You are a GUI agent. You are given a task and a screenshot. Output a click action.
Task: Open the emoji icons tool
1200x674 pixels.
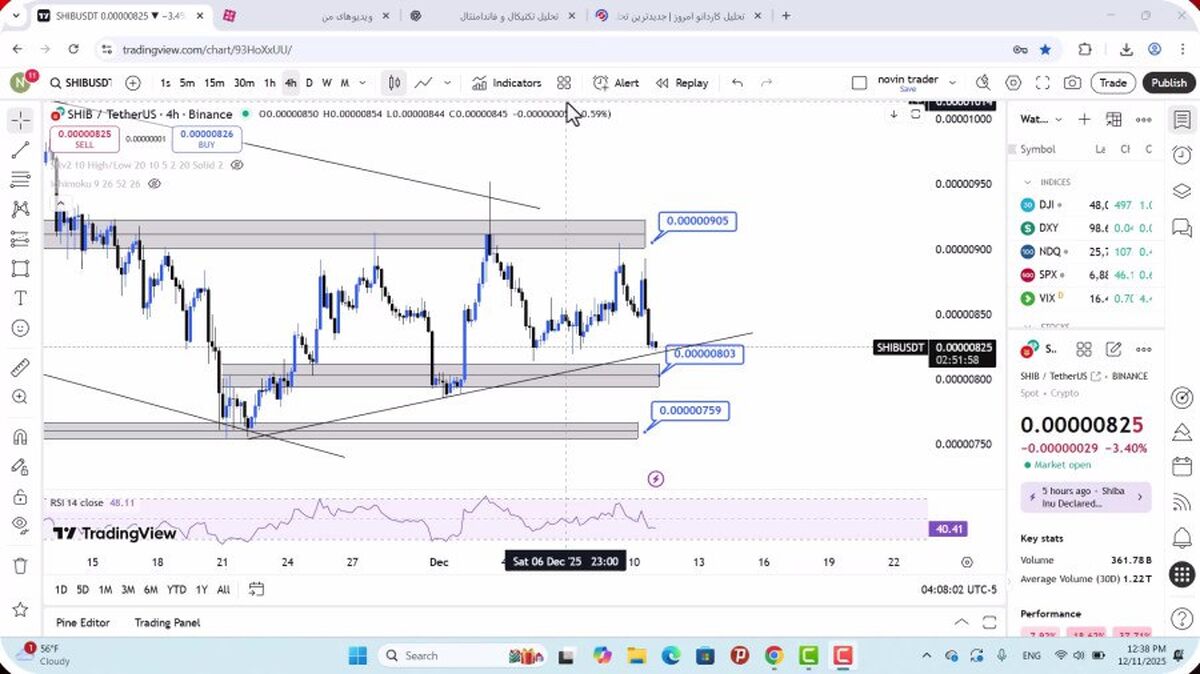pos(20,328)
